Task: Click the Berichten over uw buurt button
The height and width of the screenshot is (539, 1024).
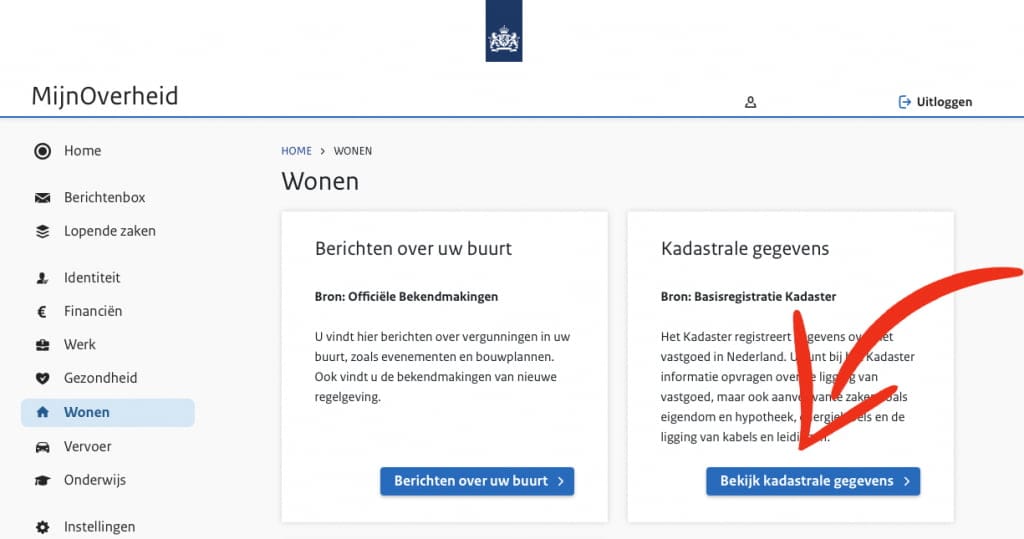Action: tap(477, 481)
